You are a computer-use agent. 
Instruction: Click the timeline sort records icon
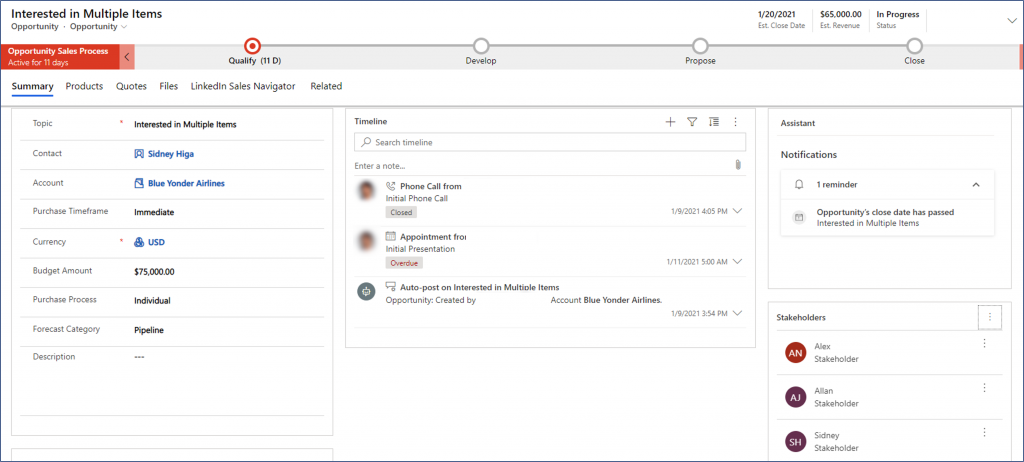pos(714,122)
